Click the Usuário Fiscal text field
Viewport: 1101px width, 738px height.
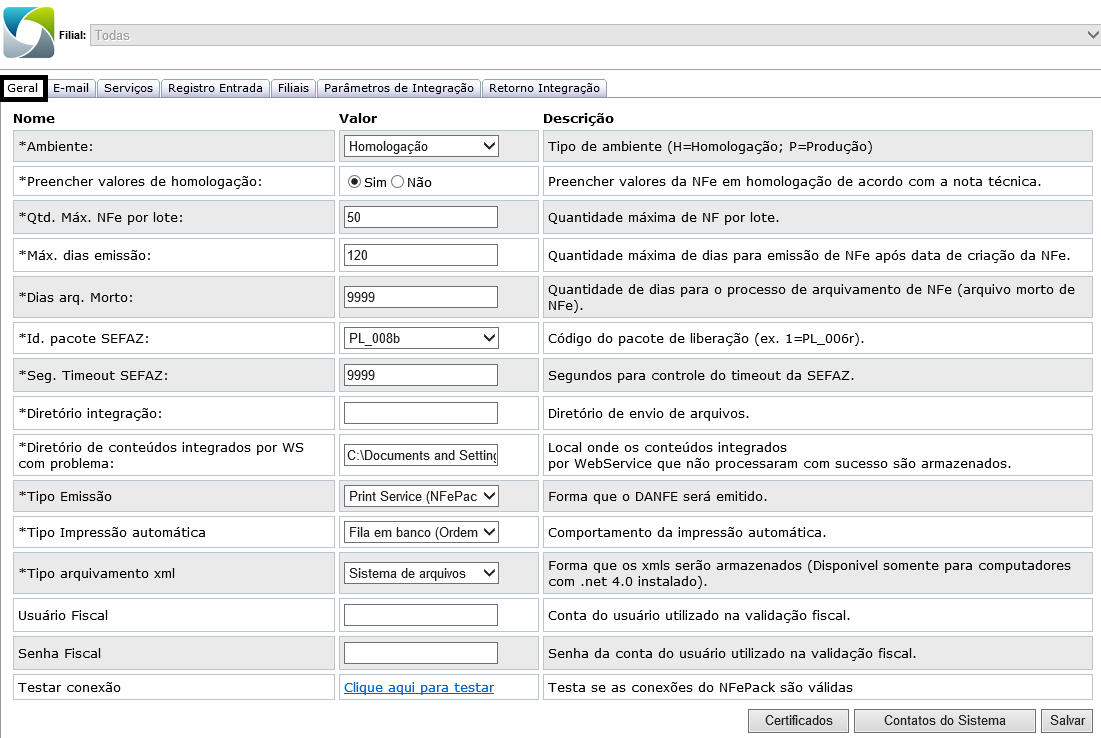(x=420, y=615)
